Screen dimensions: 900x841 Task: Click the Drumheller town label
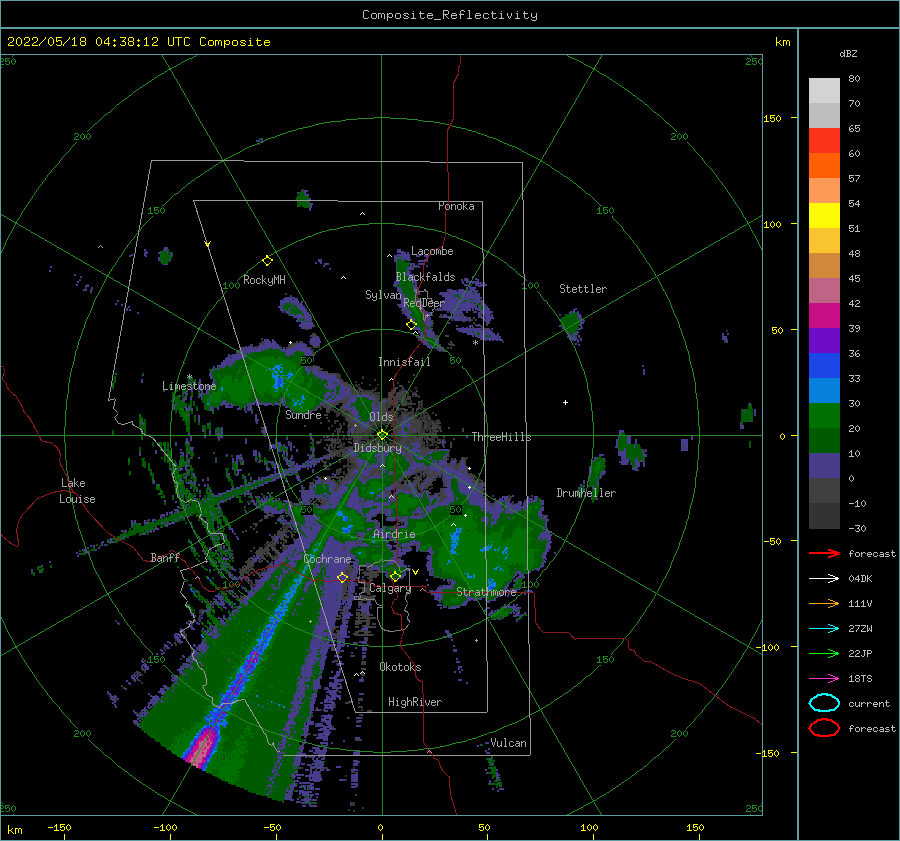[x=586, y=493]
